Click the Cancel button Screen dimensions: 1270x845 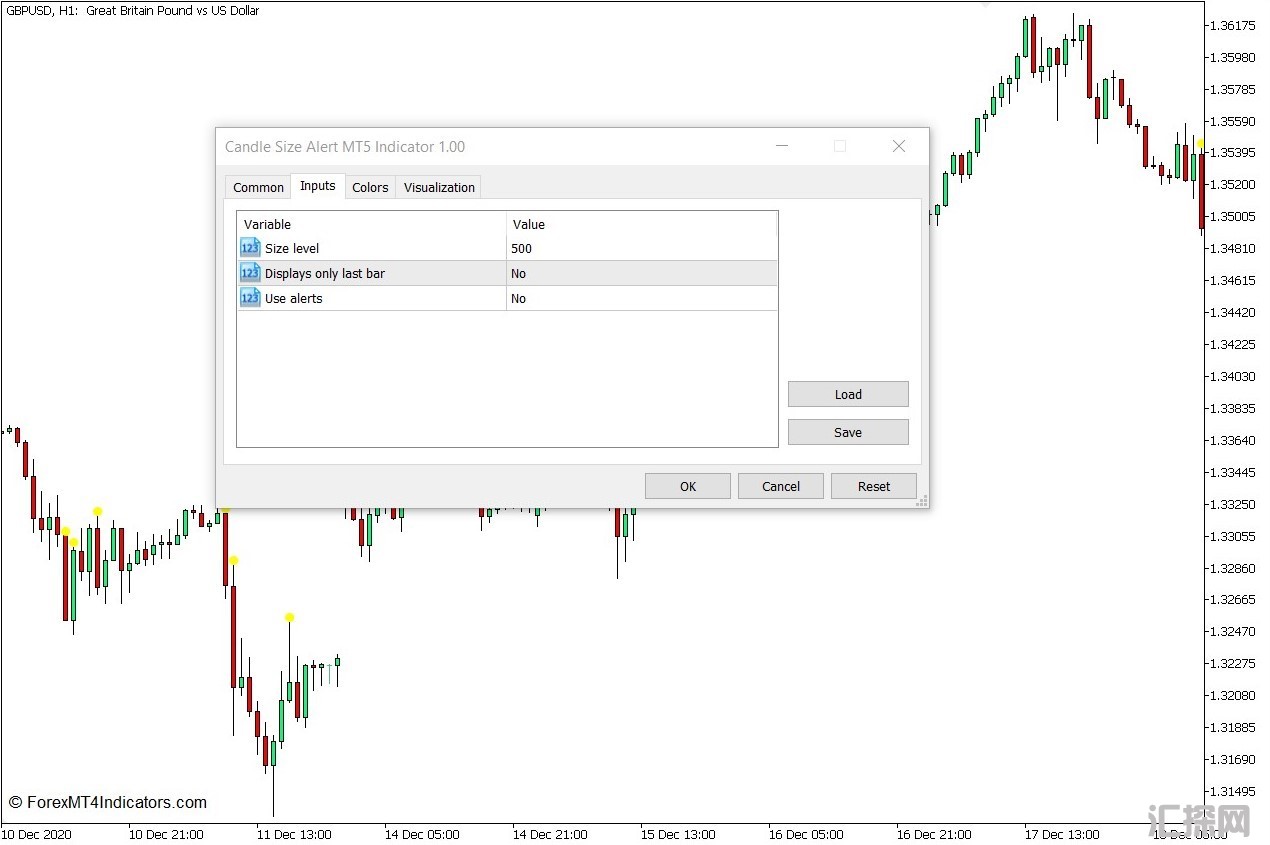781,486
